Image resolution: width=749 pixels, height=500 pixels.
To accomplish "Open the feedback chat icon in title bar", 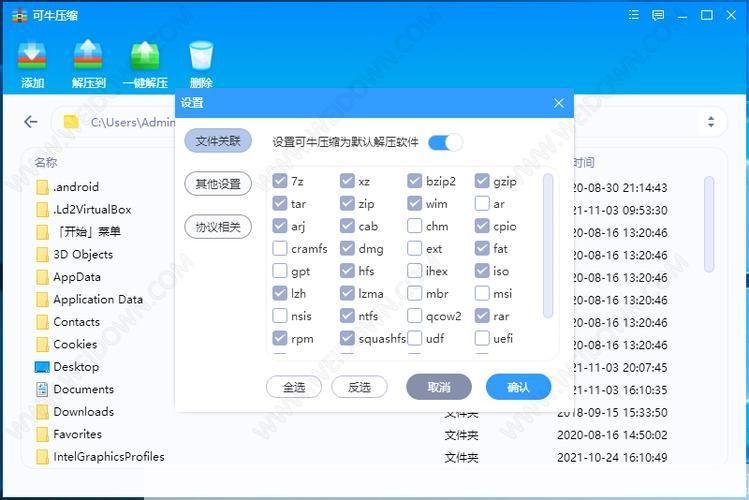I will (658, 15).
